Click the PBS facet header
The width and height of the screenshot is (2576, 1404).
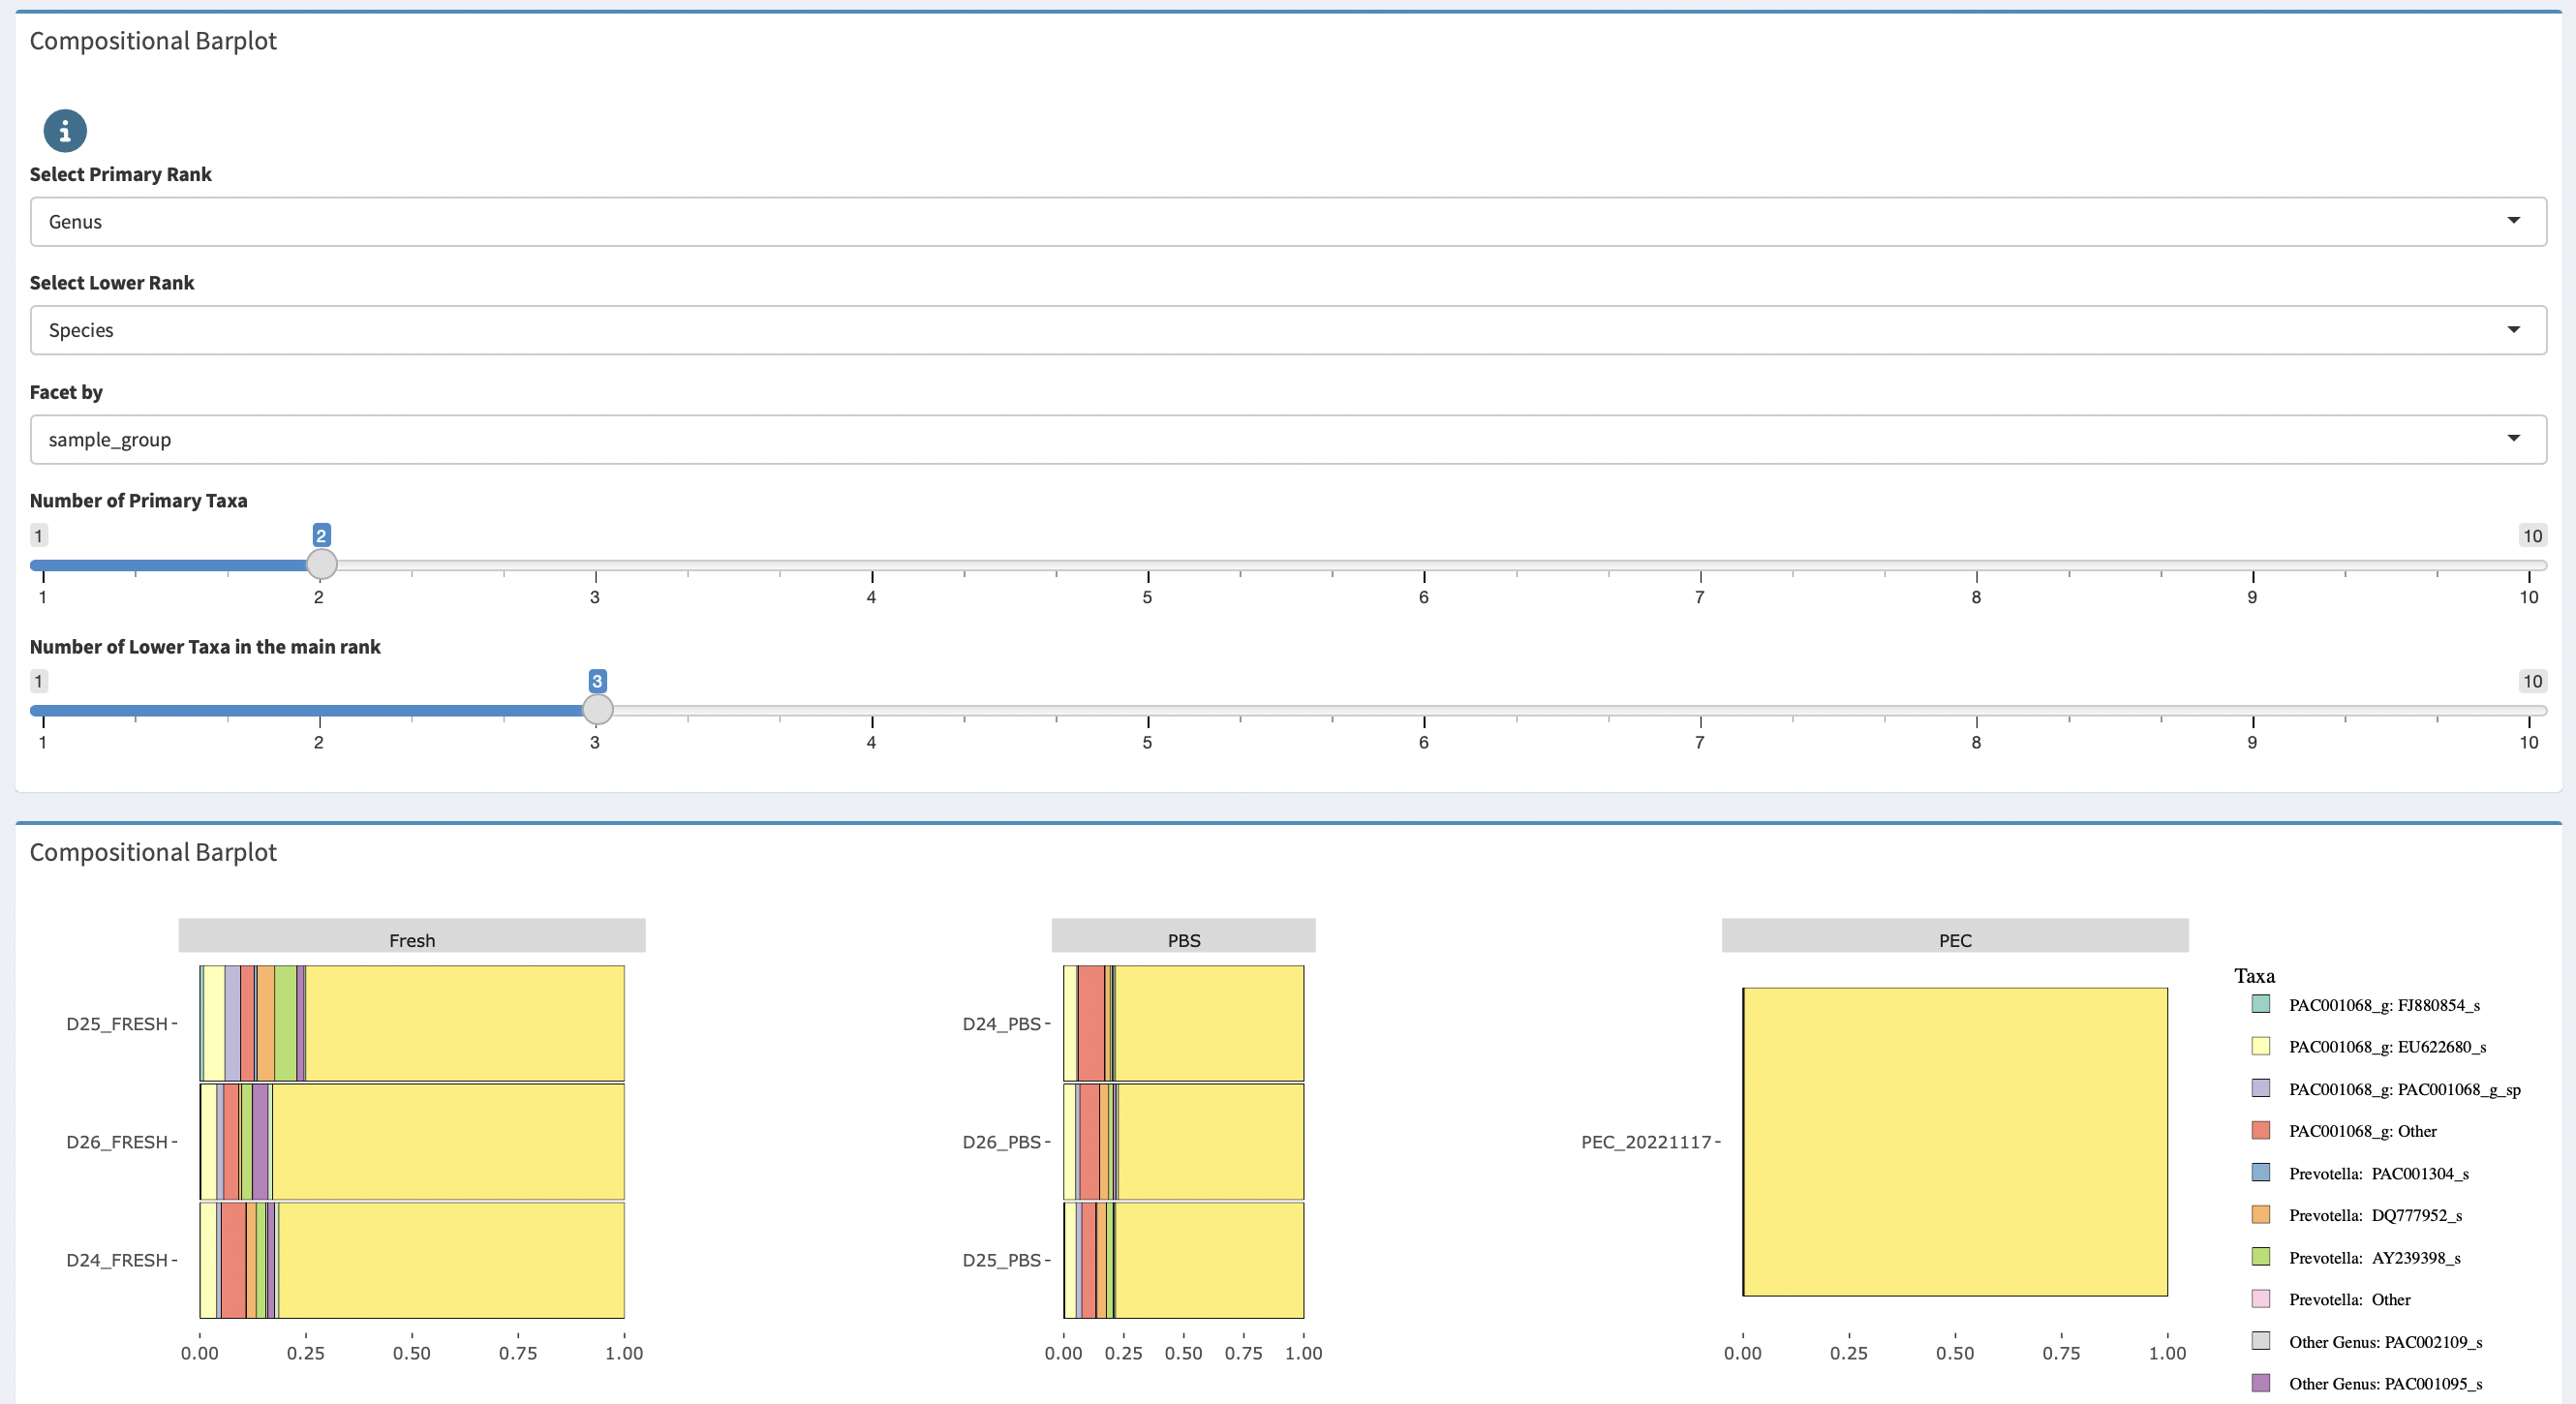pyautogui.click(x=1184, y=936)
